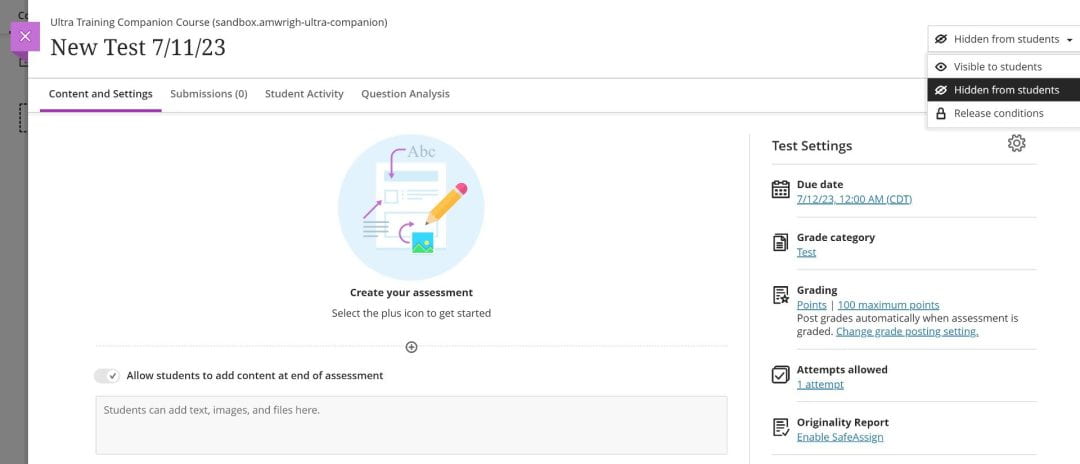
Task: Toggle allow students to add content switch
Action: click(107, 376)
